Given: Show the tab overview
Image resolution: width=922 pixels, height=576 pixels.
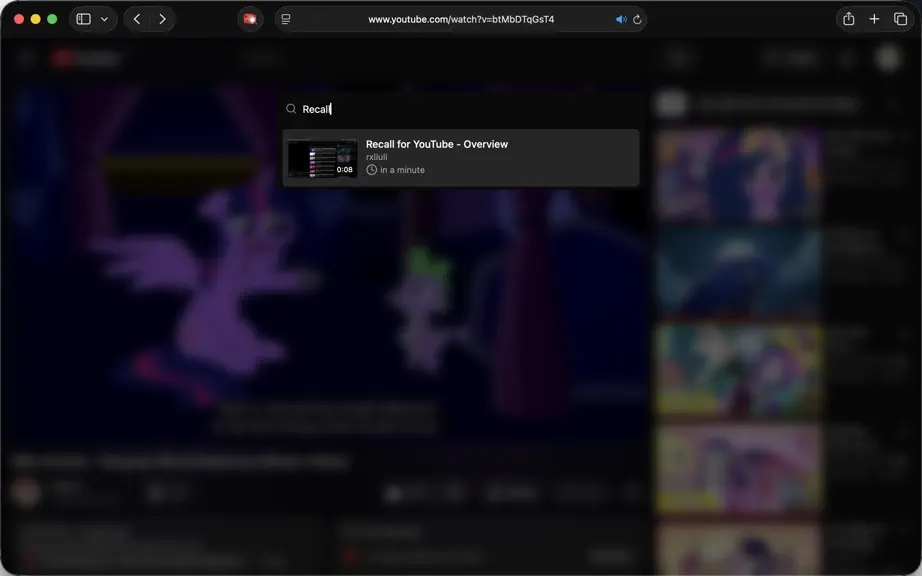Looking at the screenshot, I should (x=900, y=19).
